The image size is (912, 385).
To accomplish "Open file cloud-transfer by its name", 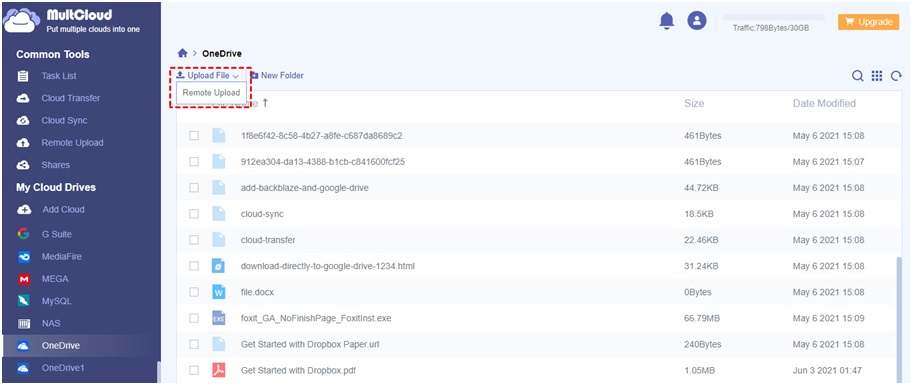I will [x=268, y=240].
